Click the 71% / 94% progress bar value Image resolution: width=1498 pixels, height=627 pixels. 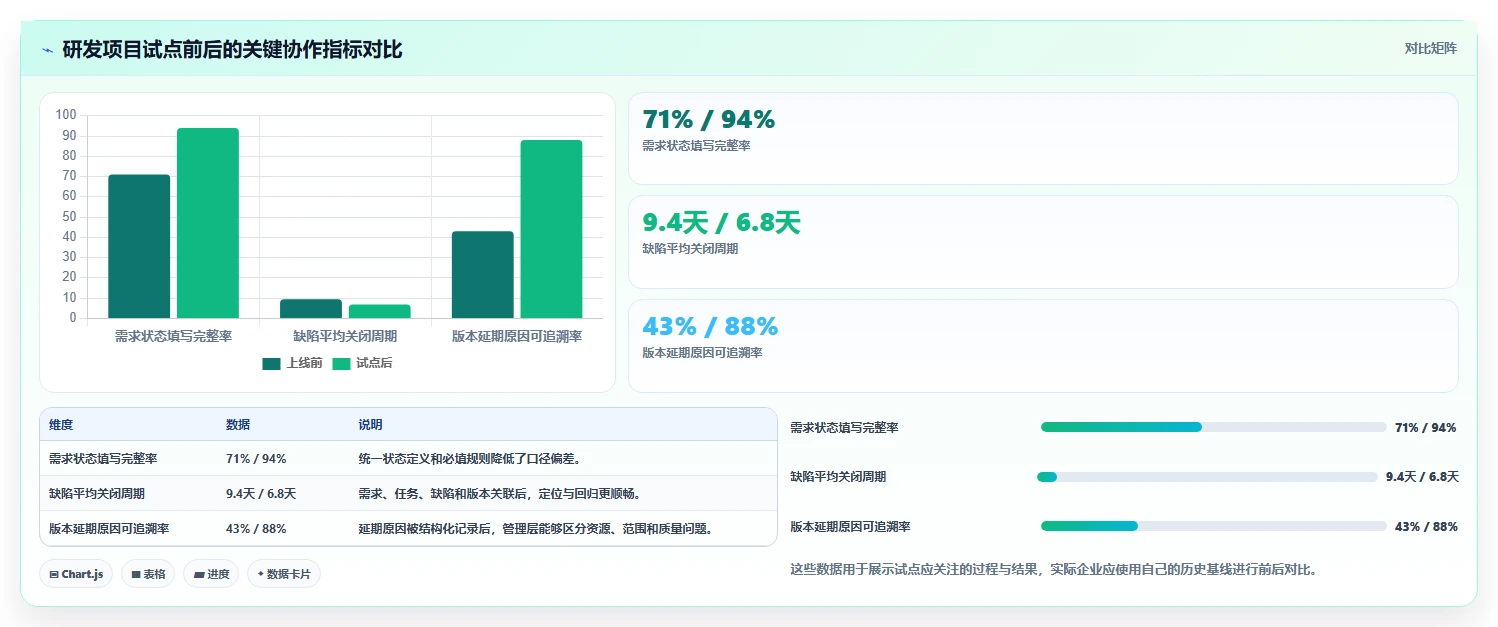click(1426, 428)
